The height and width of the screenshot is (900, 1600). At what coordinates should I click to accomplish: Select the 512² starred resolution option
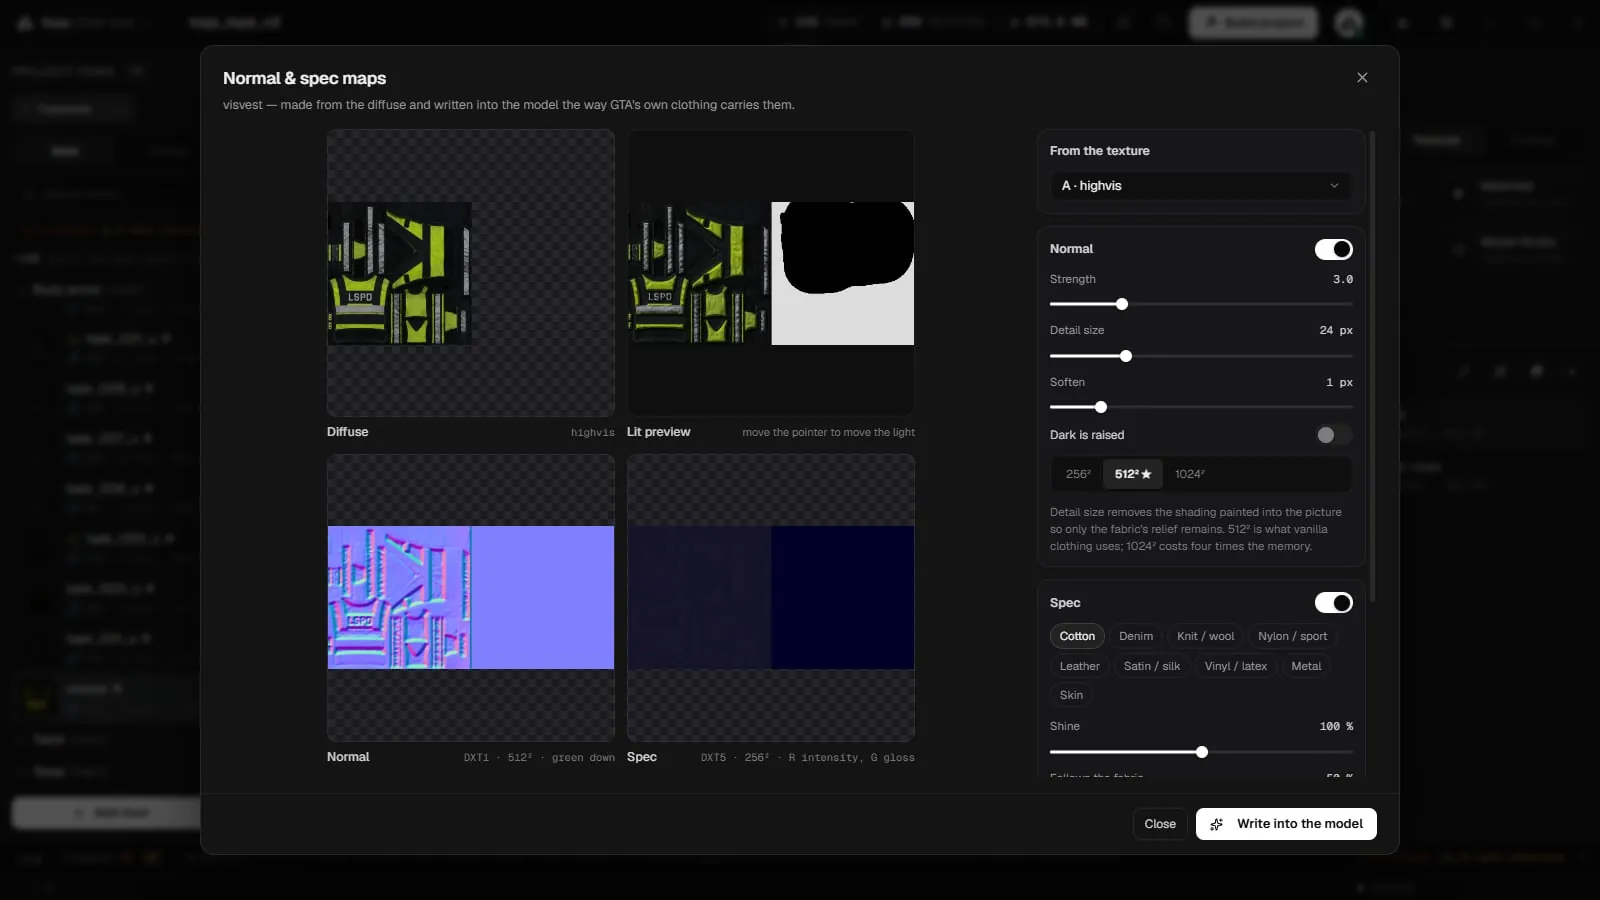tap(1133, 474)
